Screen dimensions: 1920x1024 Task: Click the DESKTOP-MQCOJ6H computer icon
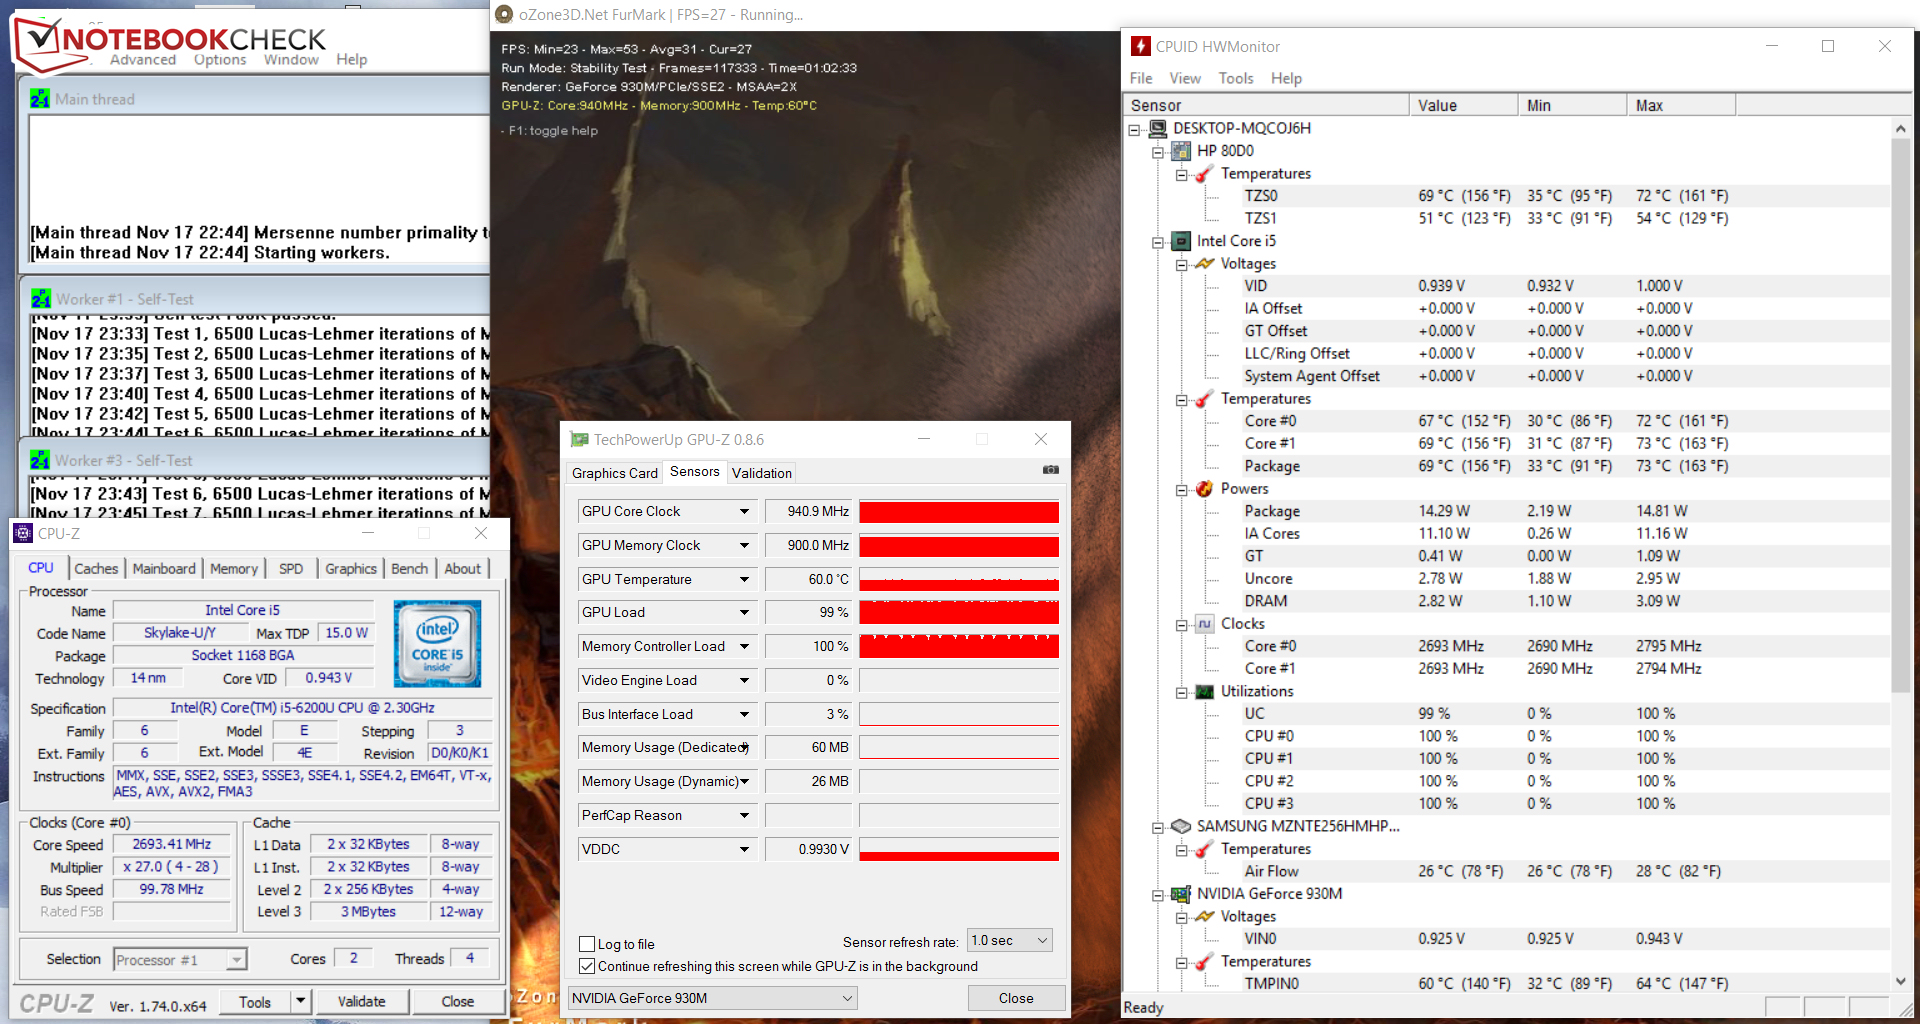1158,128
